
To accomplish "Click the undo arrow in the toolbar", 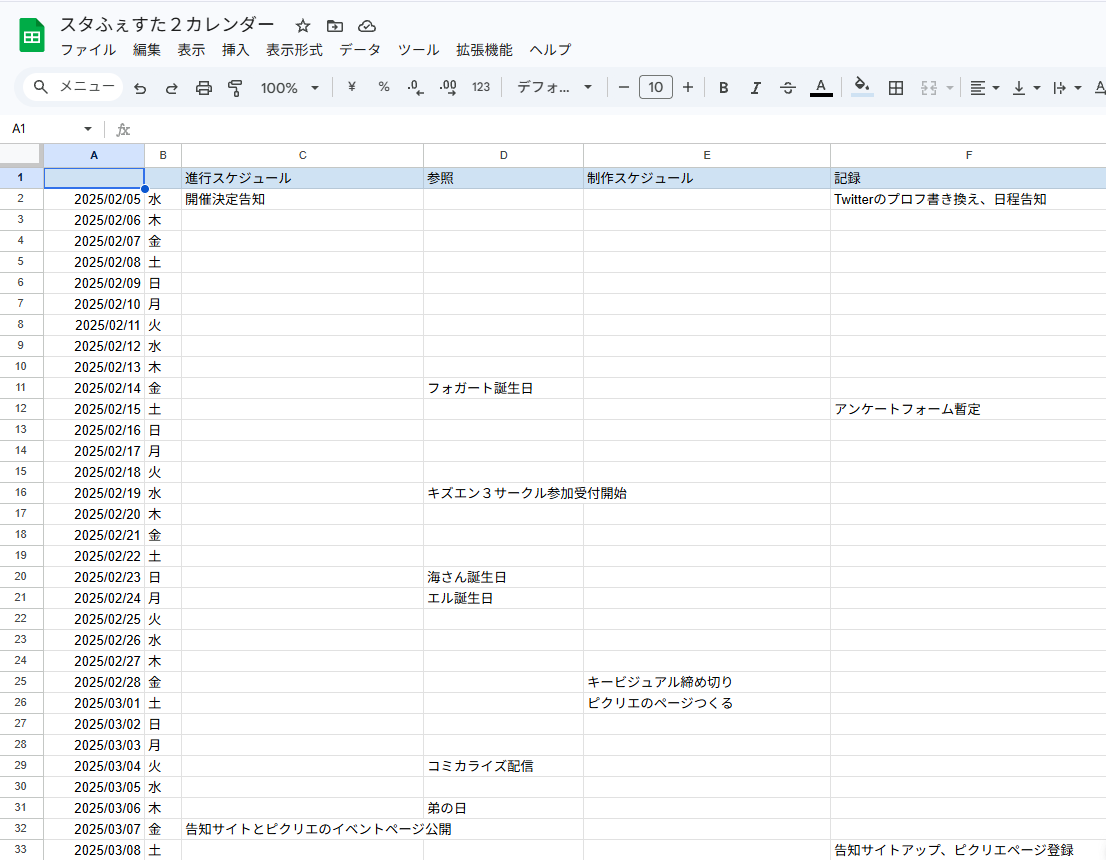I will 140,88.
